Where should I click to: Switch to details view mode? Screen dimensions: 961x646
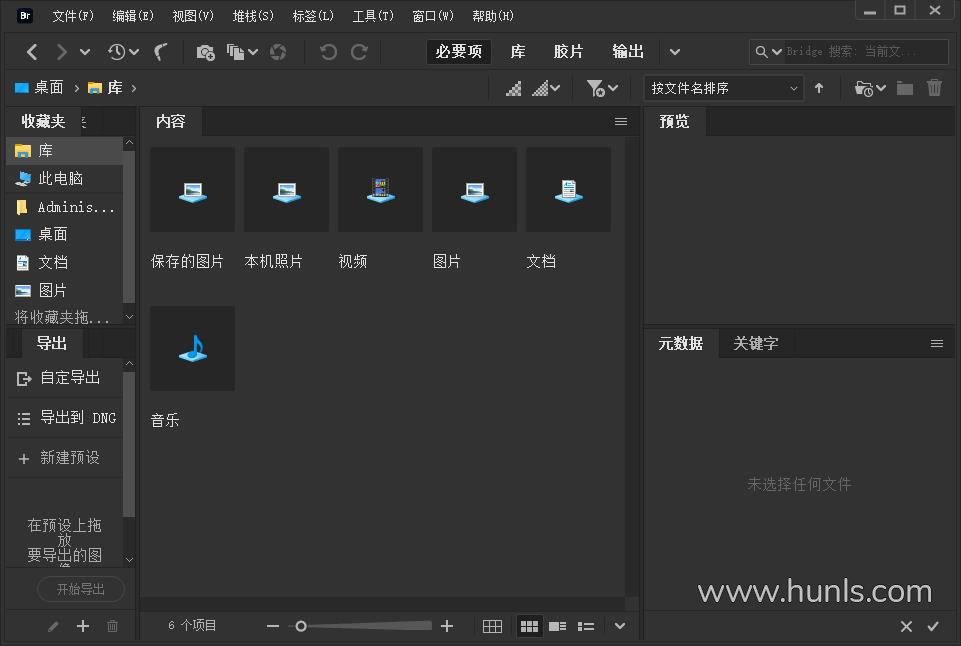pyautogui.click(x=557, y=626)
